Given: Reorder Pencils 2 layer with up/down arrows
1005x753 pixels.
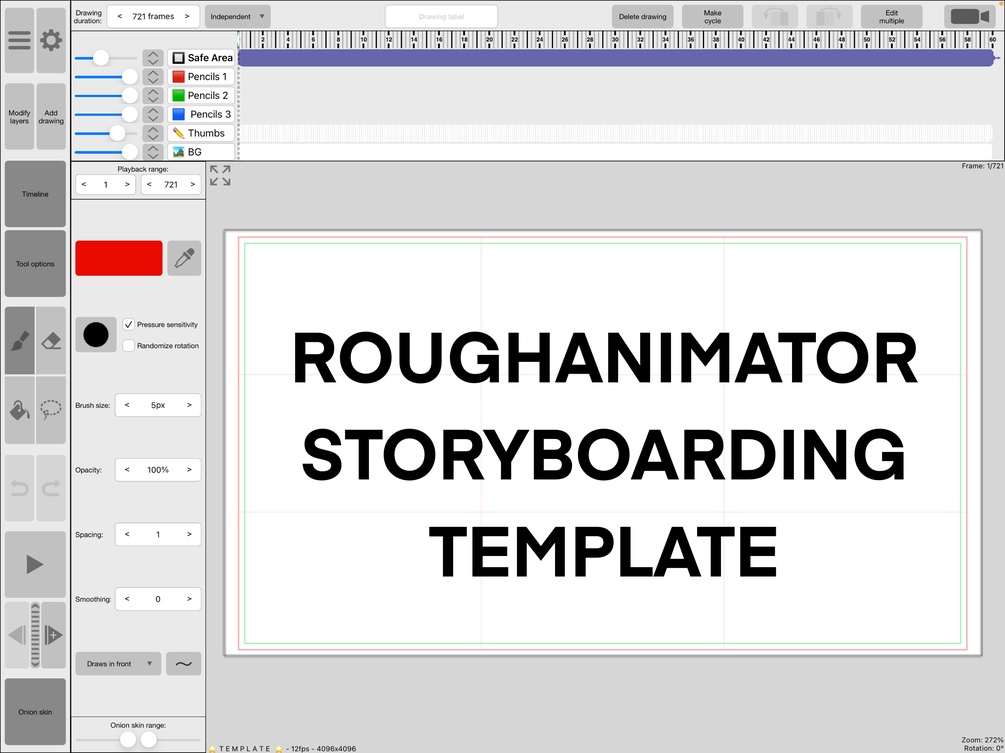Looking at the screenshot, I should click(153, 95).
